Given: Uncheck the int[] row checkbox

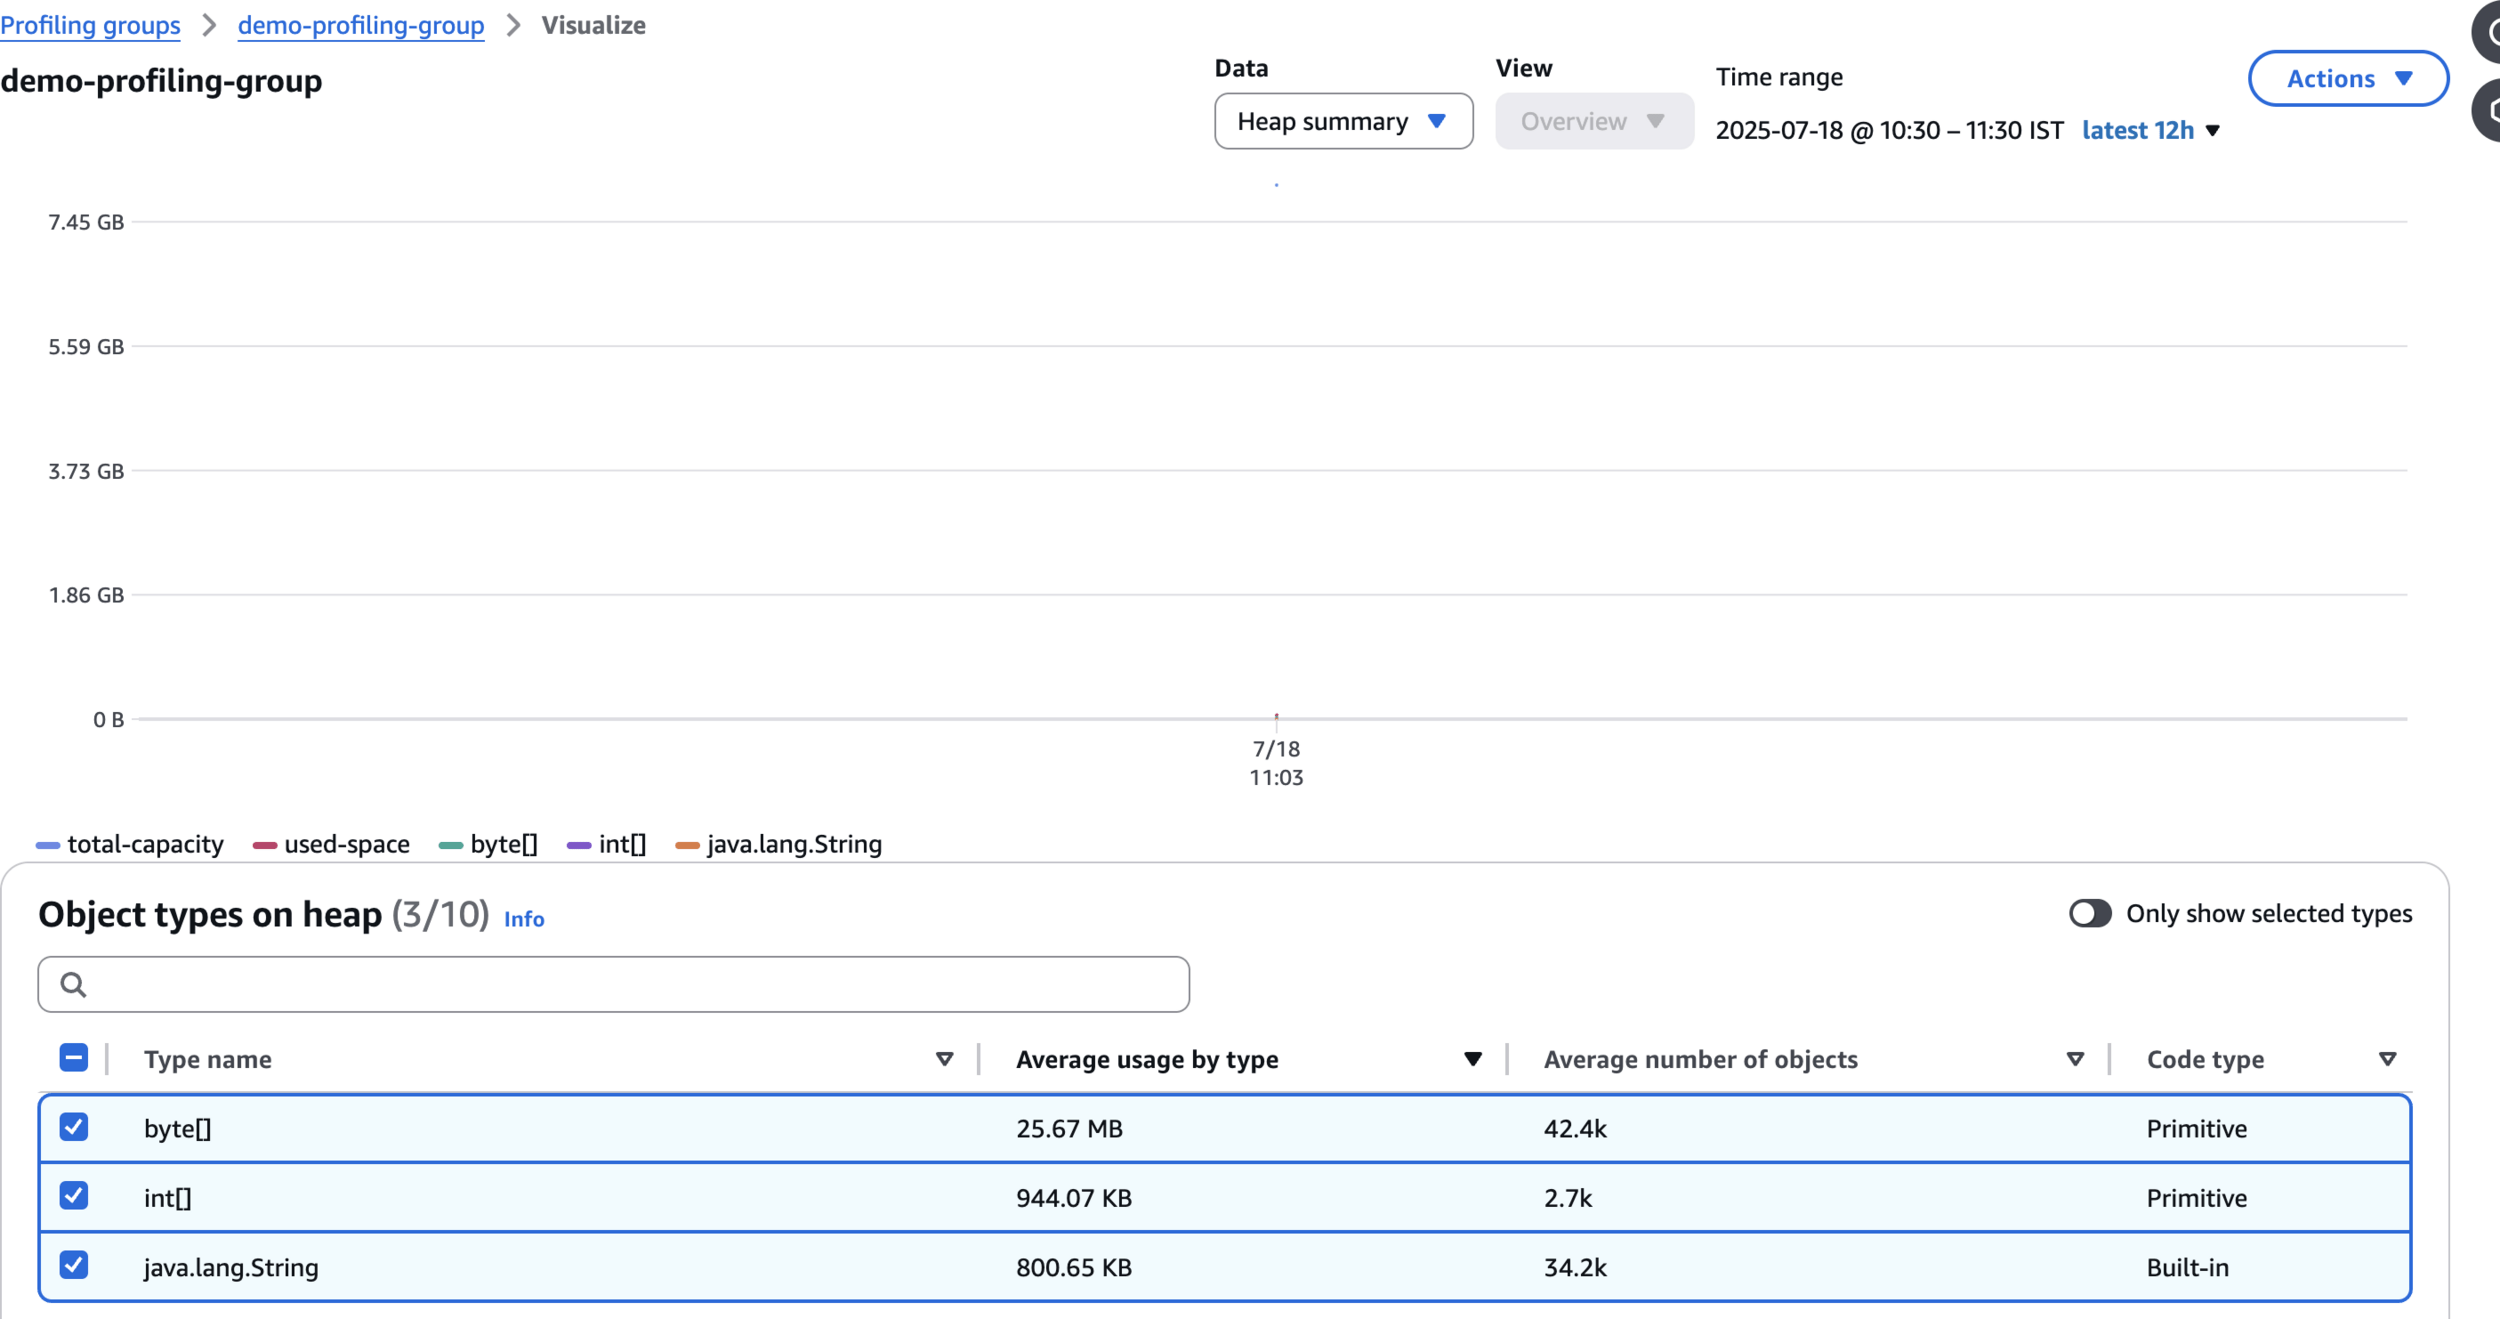Looking at the screenshot, I should click(x=74, y=1196).
